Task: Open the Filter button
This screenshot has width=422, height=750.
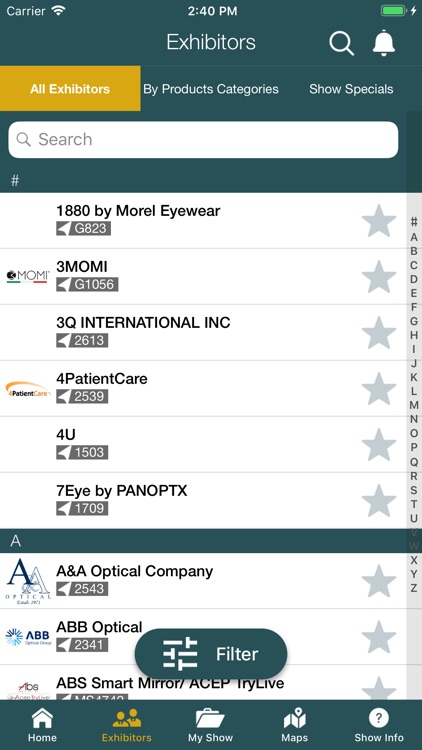Action: 211,654
